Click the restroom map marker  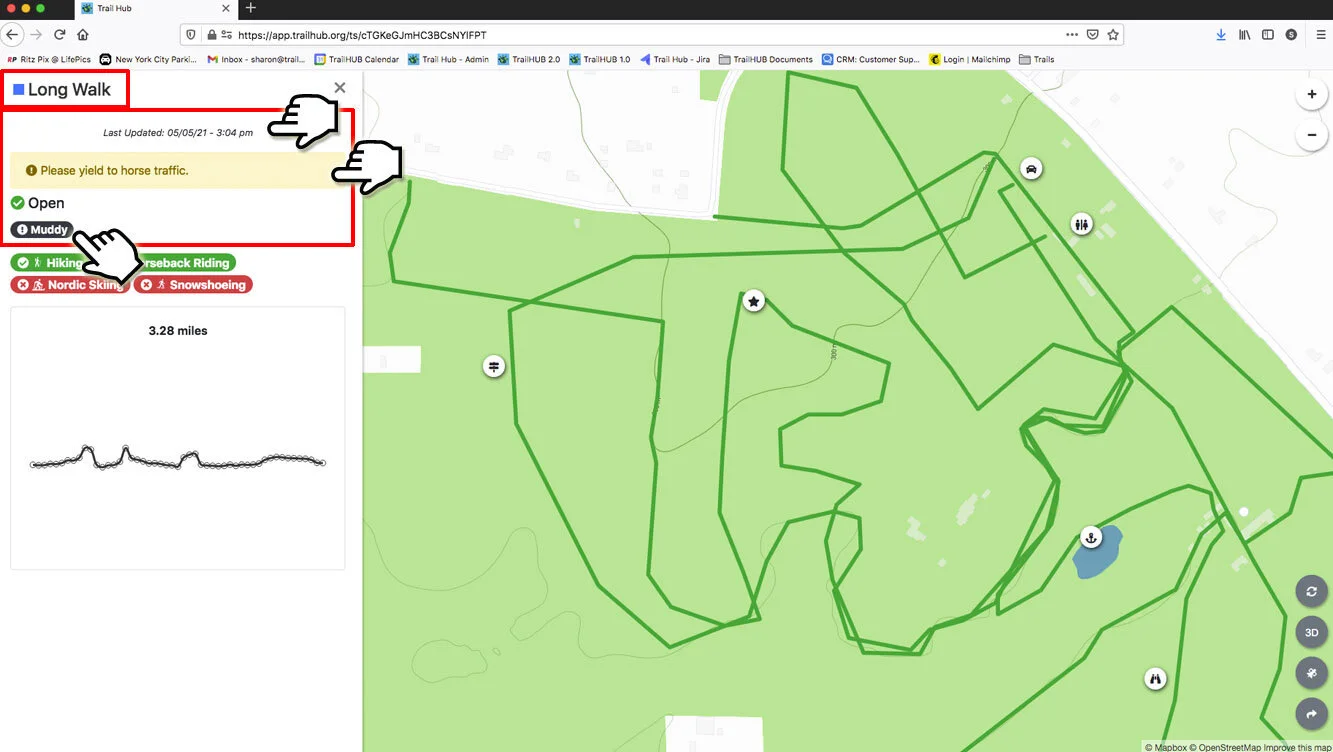pyautogui.click(x=1081, y=224)
